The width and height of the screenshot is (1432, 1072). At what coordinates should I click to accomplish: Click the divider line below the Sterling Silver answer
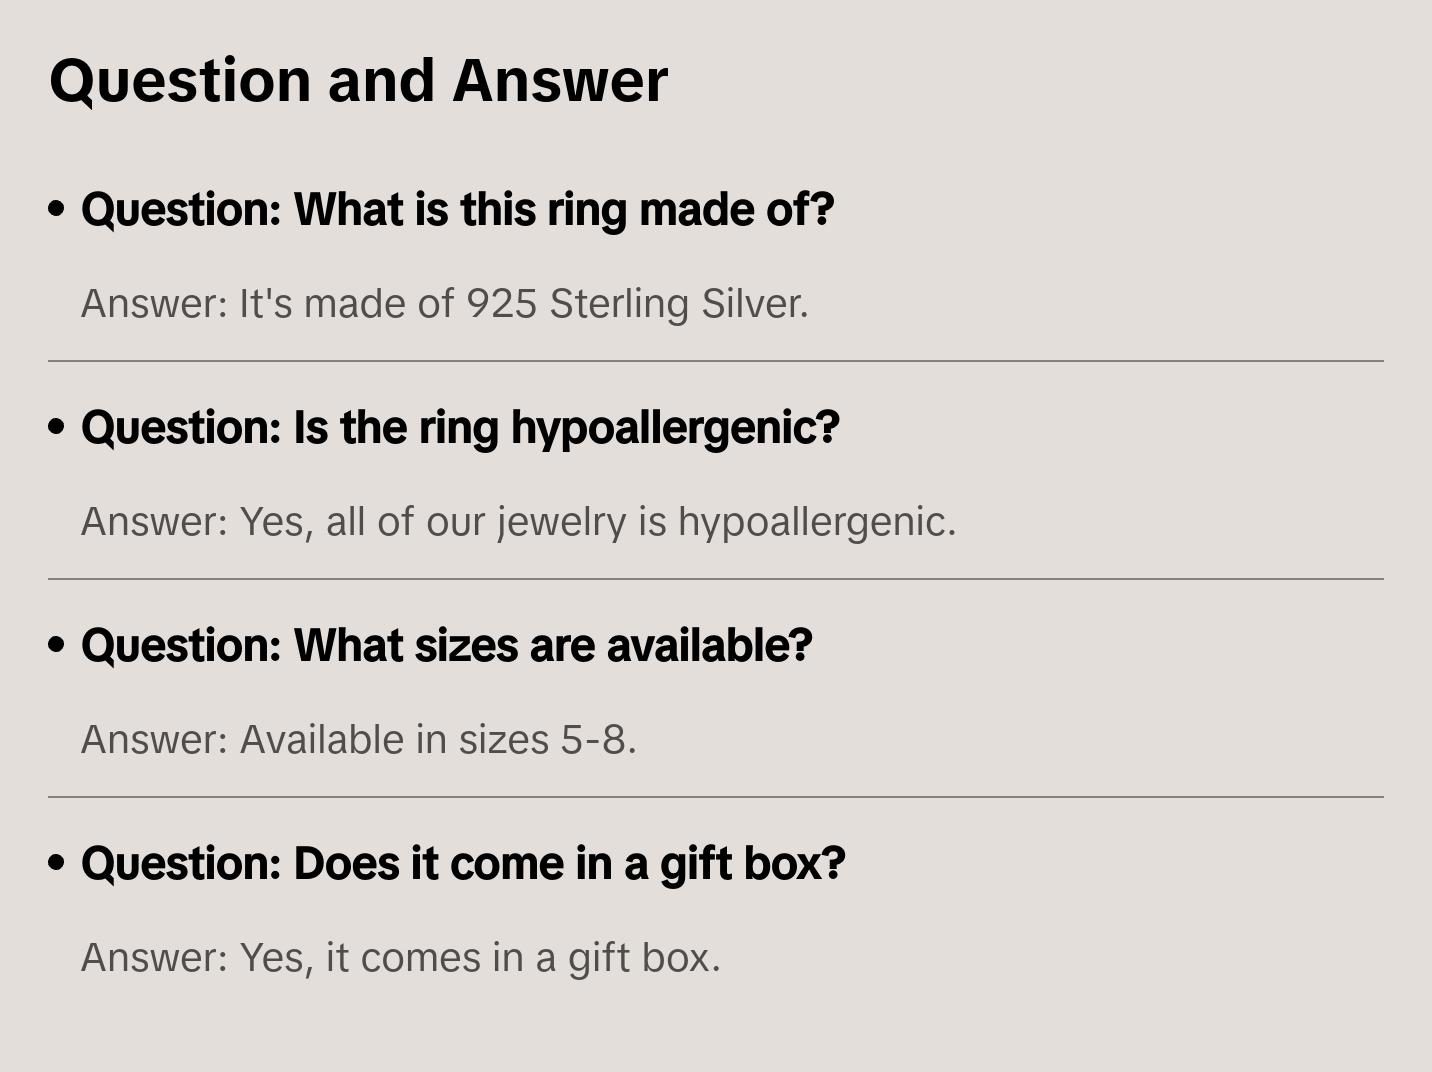pos(716,361)
